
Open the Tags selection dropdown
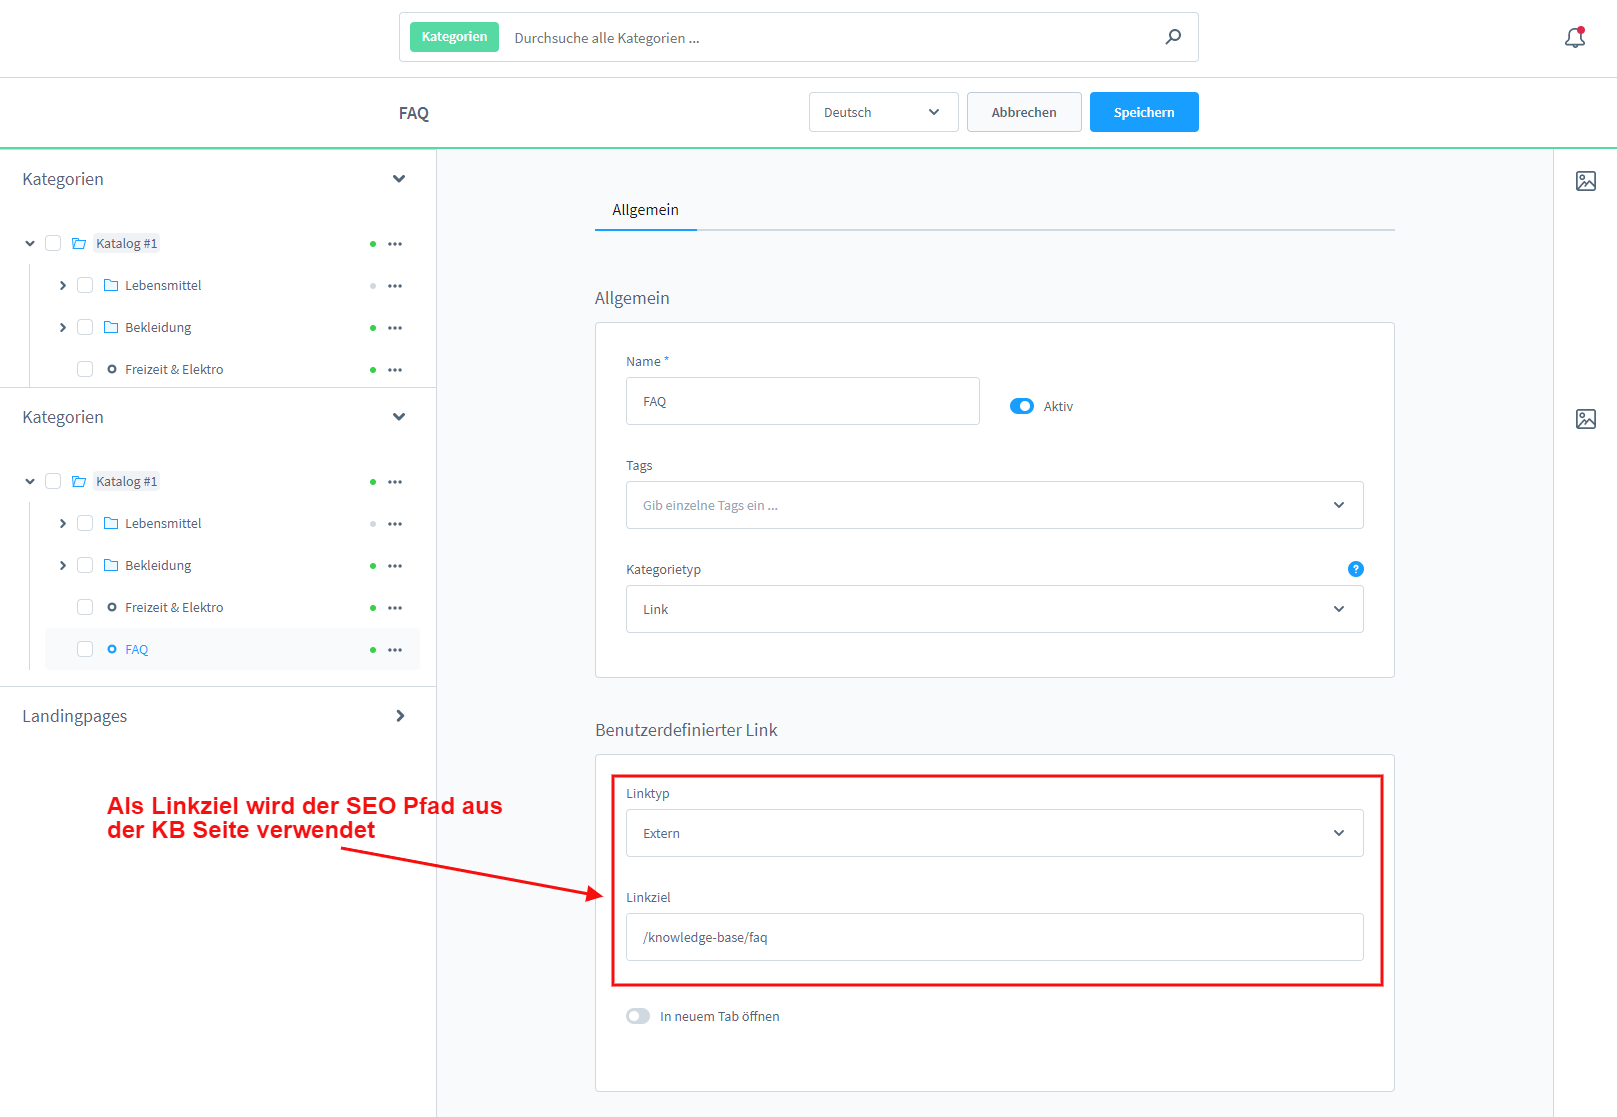click(x=995, y=505)
